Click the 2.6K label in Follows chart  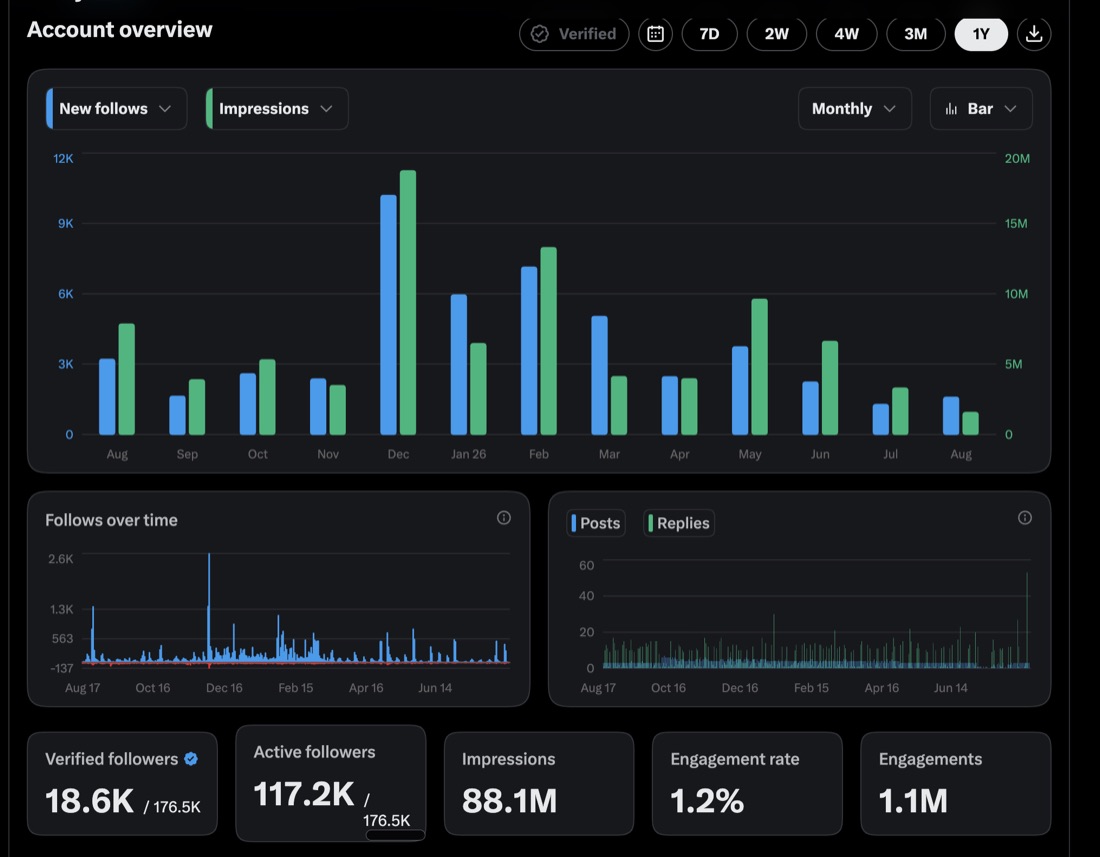point(60,559)
